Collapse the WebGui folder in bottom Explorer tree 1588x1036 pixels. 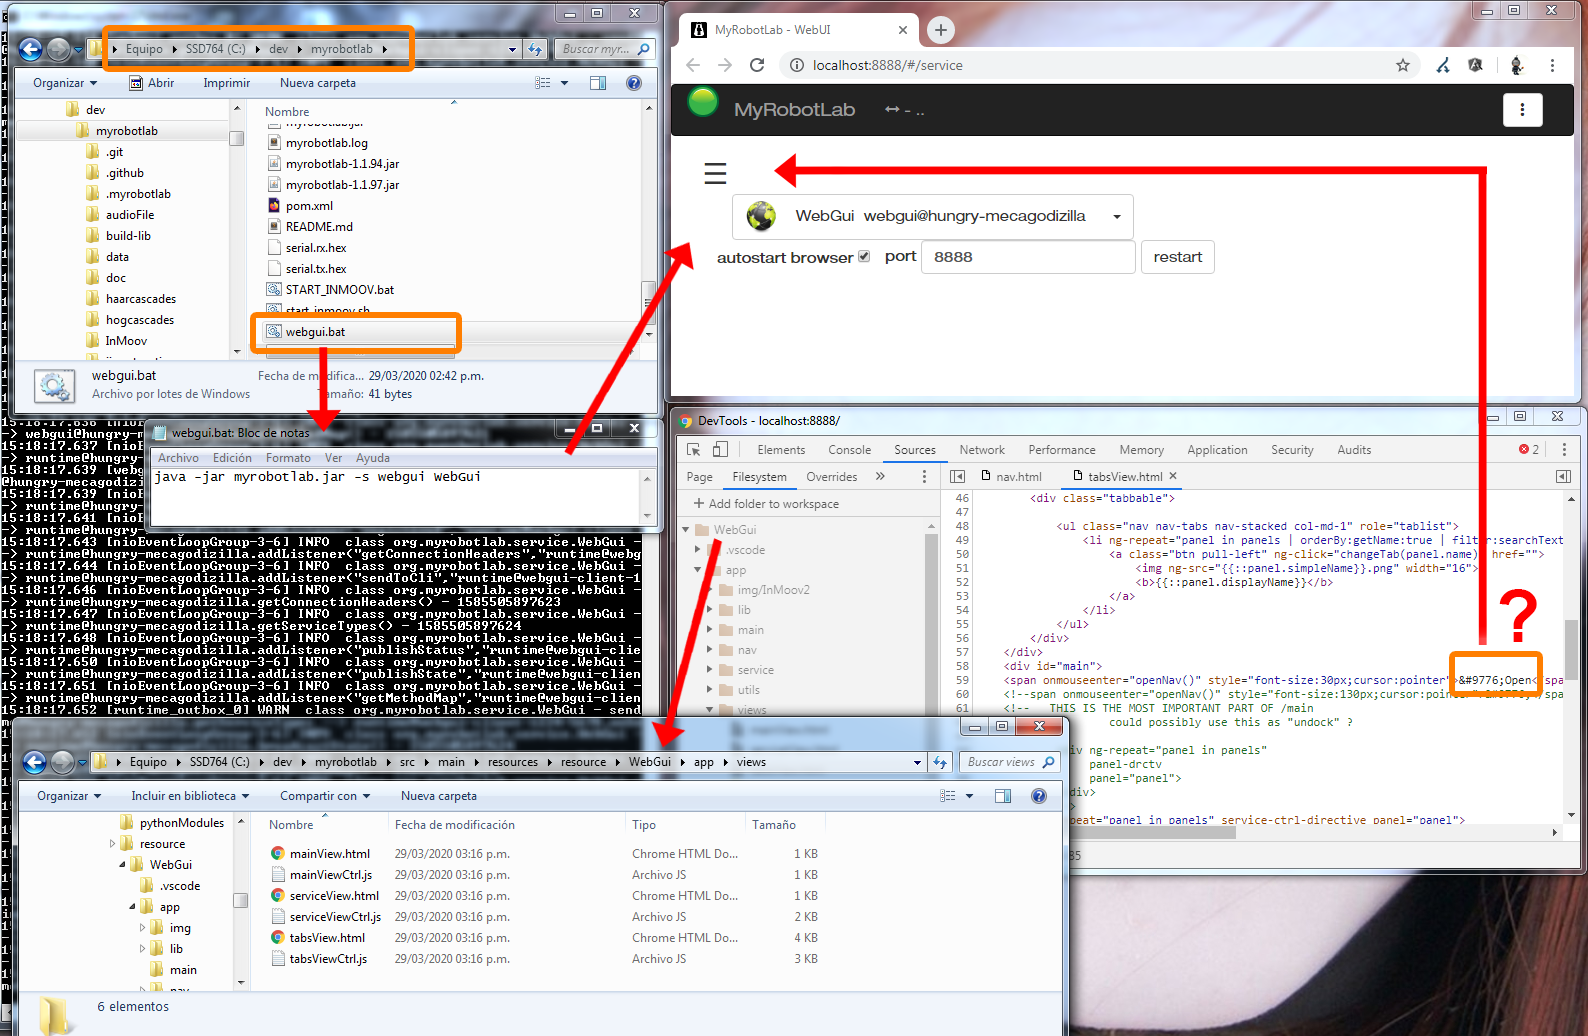click(123, 865)
